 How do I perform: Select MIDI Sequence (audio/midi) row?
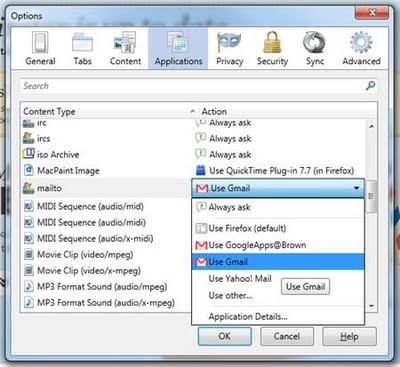106,222
